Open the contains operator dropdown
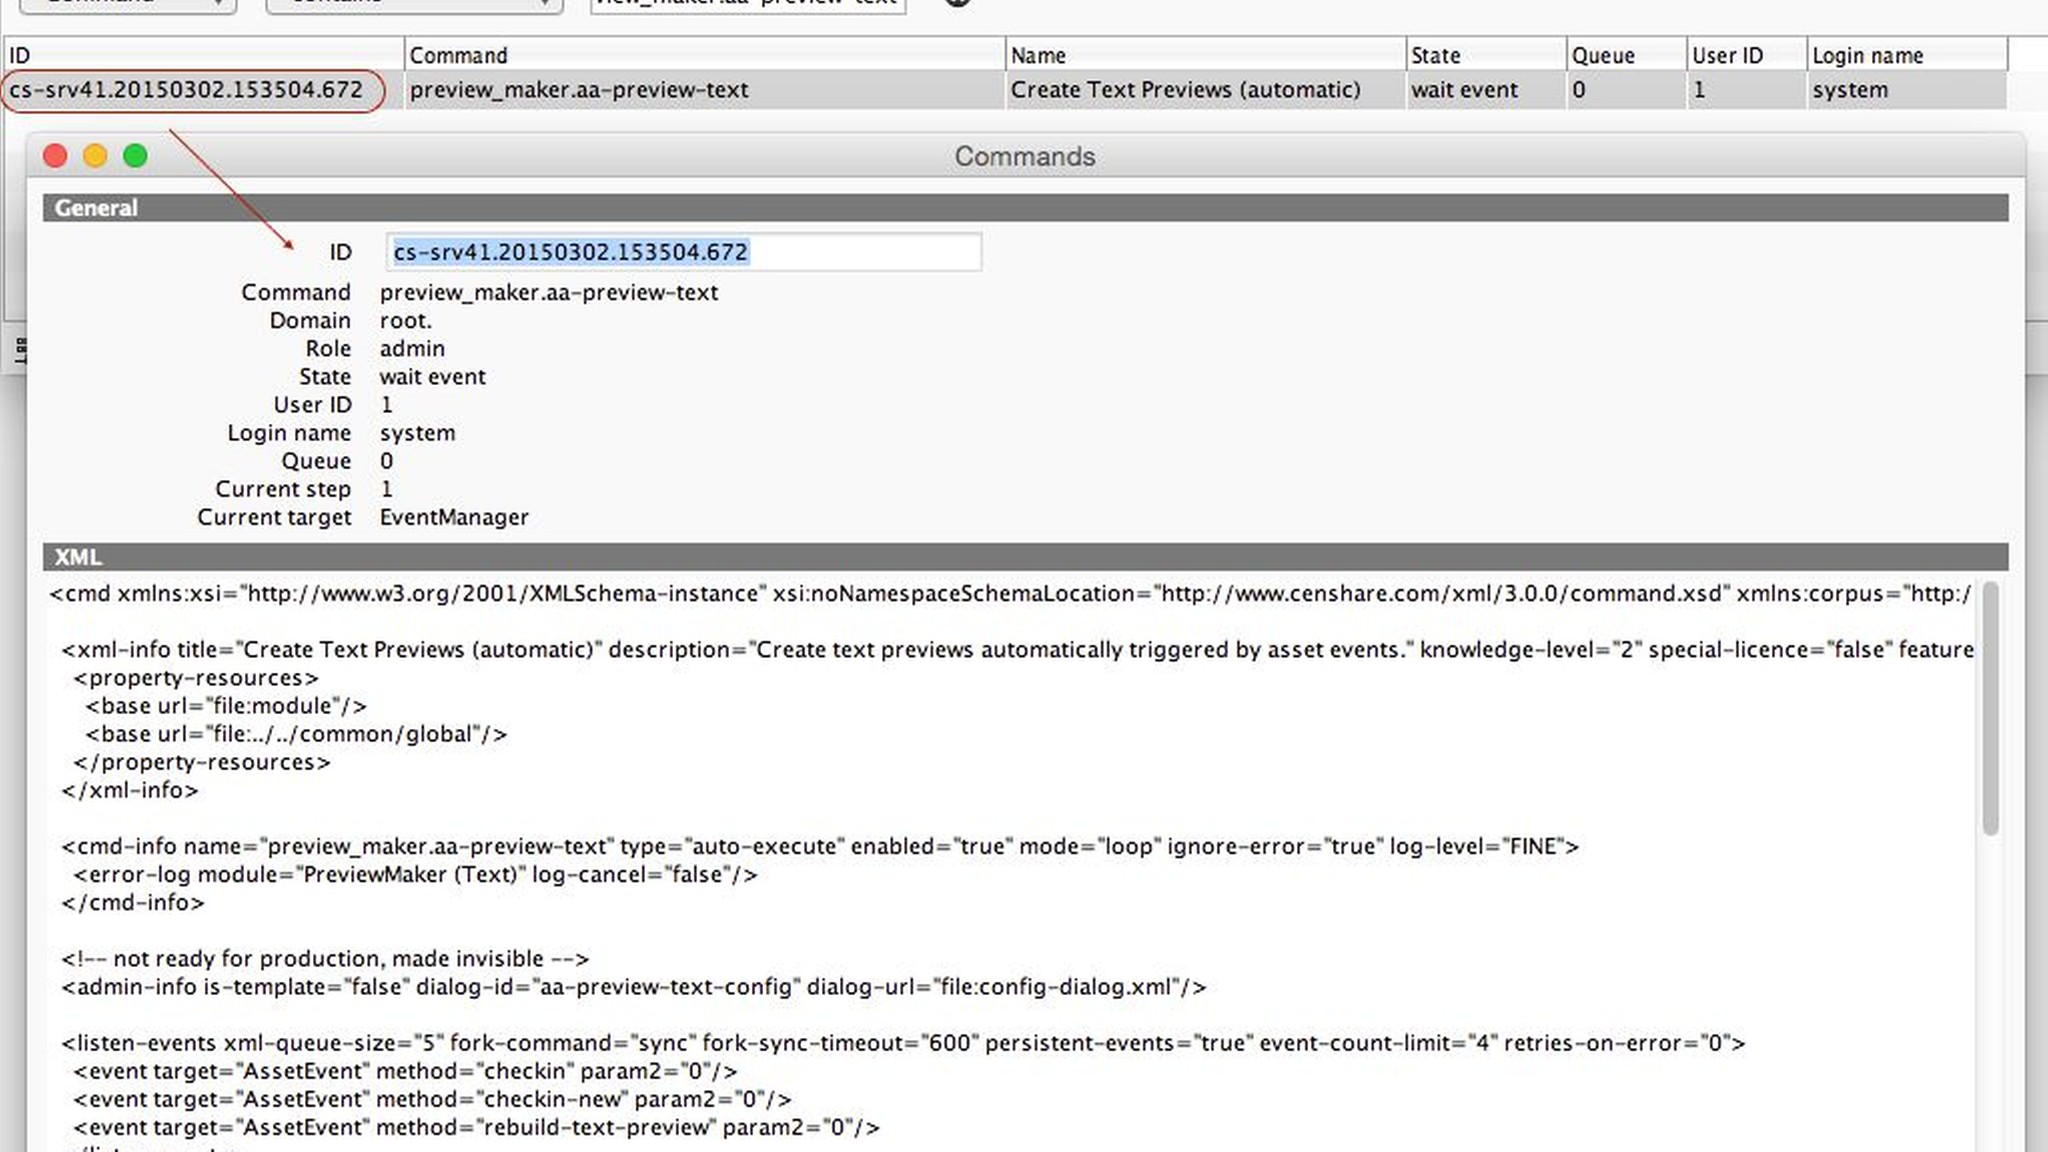 point(414,4)
